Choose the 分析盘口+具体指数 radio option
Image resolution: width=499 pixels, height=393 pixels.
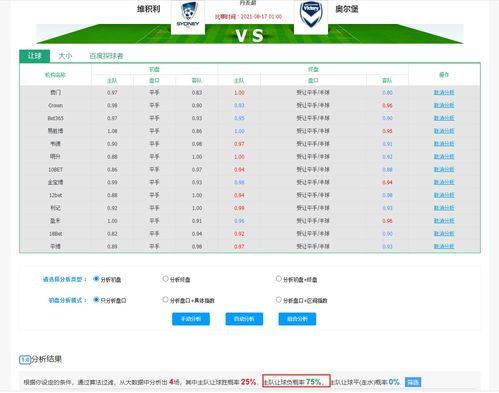pos(165,299)
